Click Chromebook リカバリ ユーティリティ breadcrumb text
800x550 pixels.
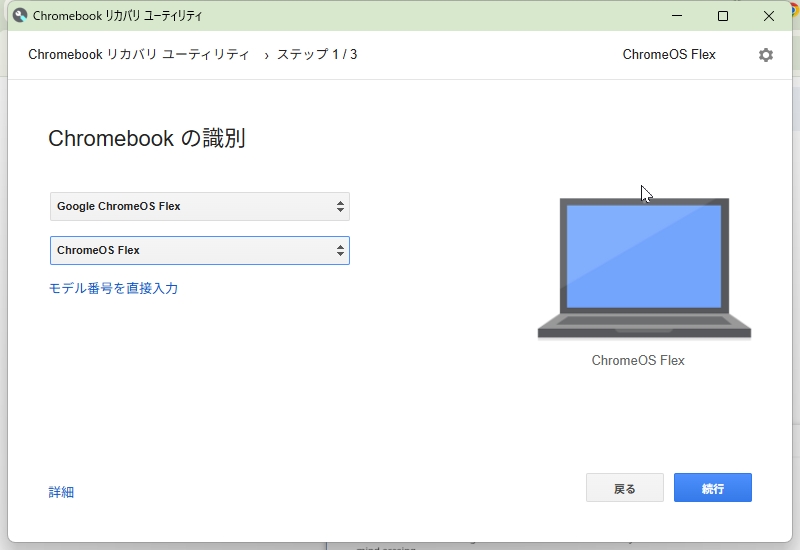pos(139,55)
